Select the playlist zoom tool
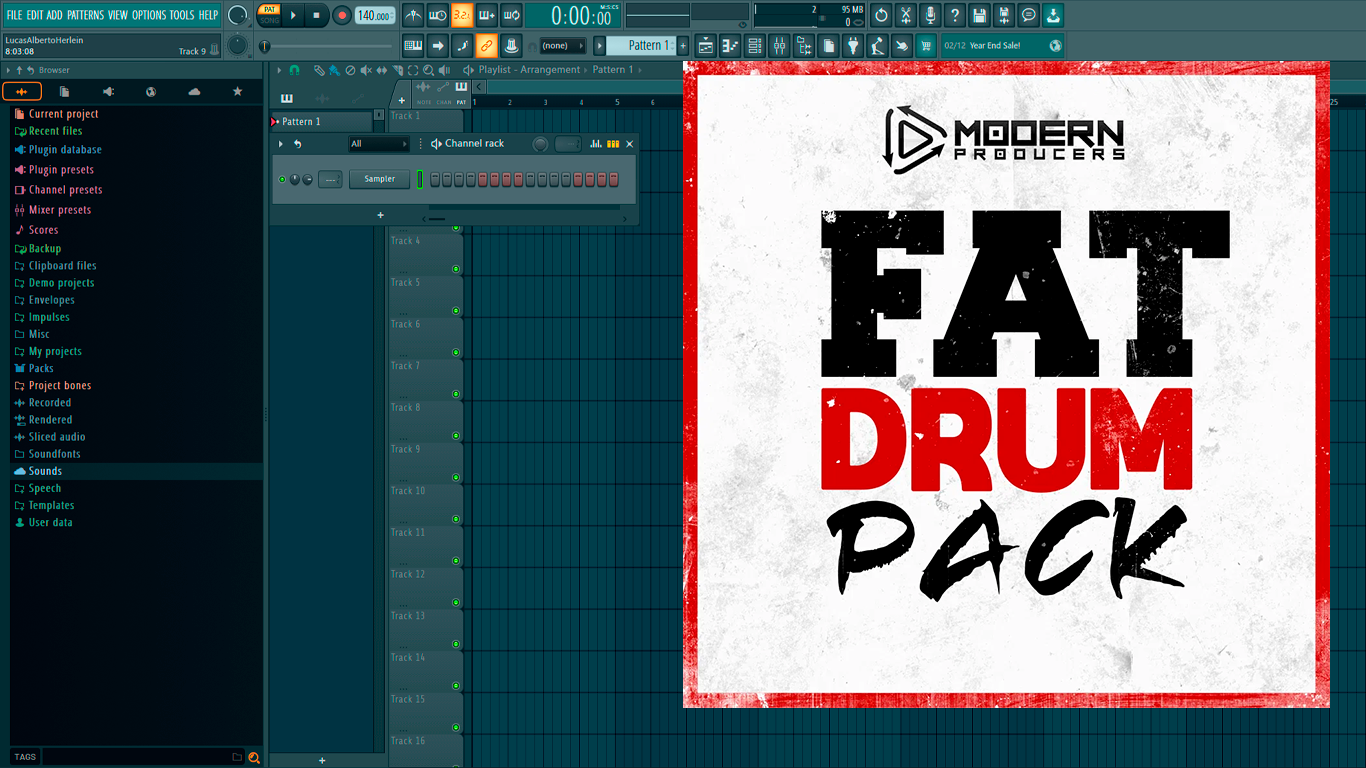This screenshot has height=768, width=1366. (429, 70)
